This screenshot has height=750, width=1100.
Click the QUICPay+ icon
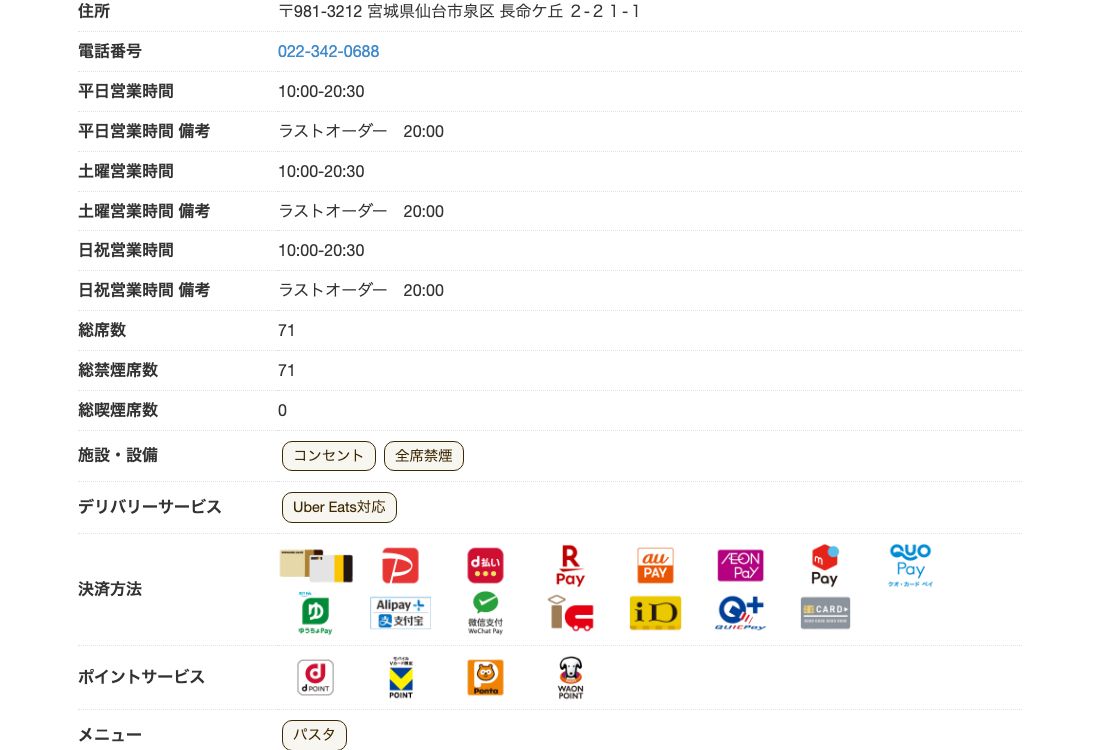(740, 612)
